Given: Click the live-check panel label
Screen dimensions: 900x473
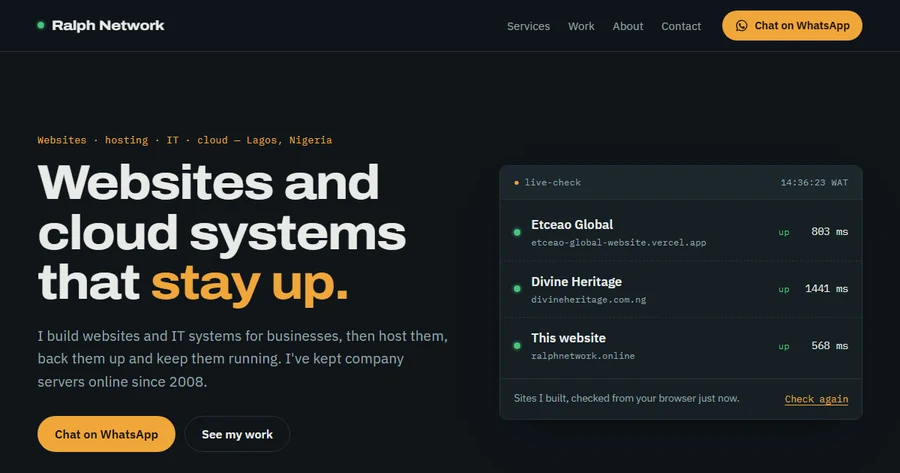Looking at the screenshot, I should tap(553, 183).
